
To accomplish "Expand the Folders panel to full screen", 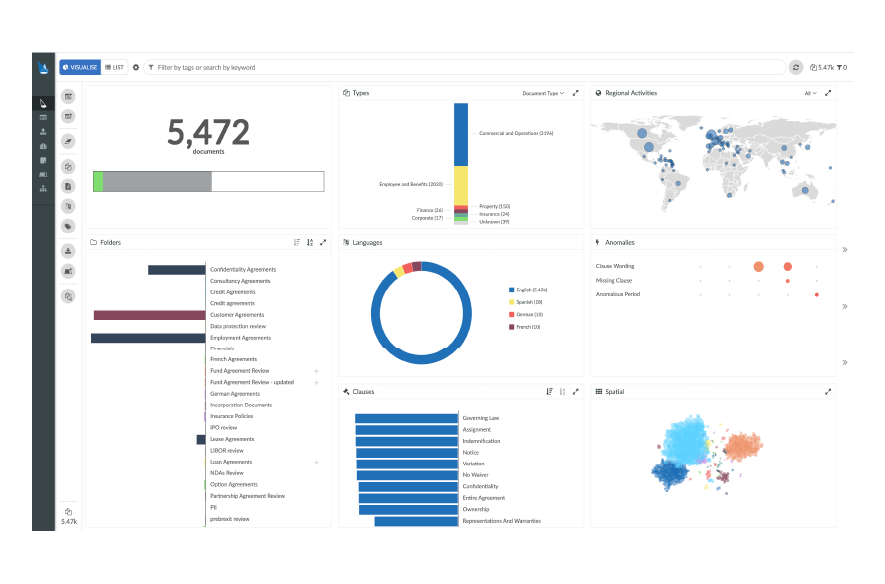I will click(323, 242).
